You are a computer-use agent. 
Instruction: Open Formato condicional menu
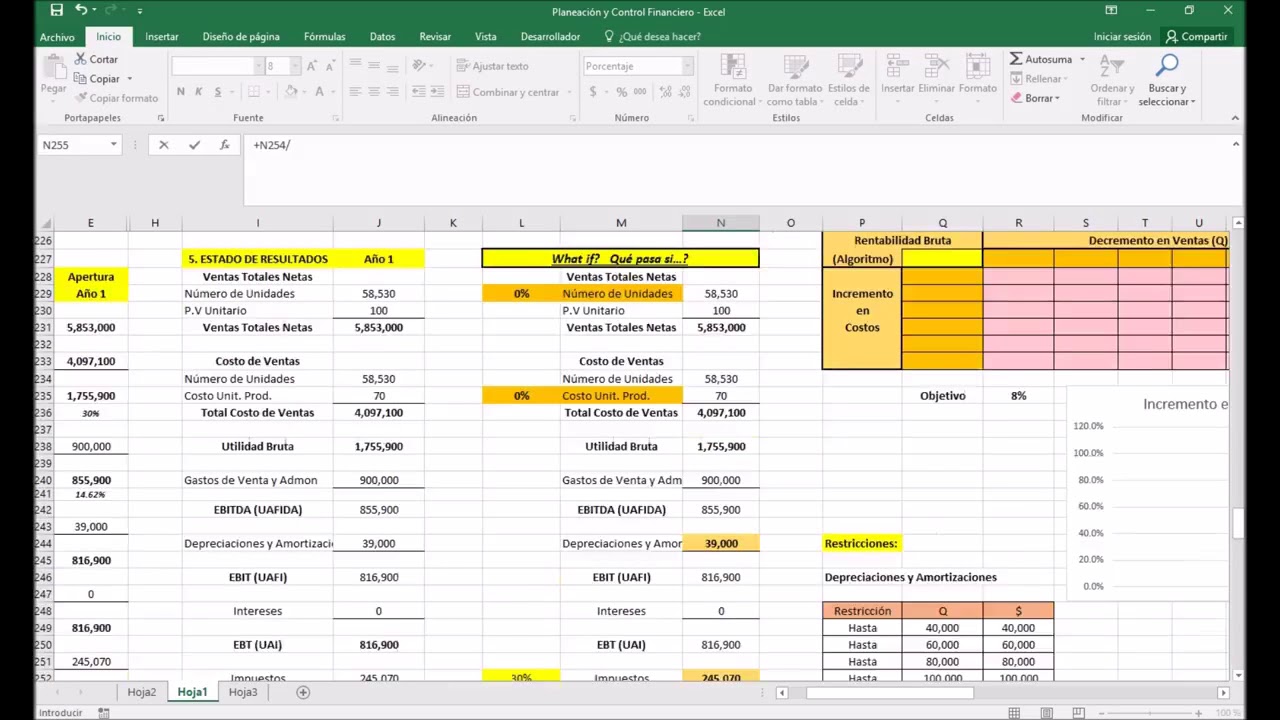(733, 80)
